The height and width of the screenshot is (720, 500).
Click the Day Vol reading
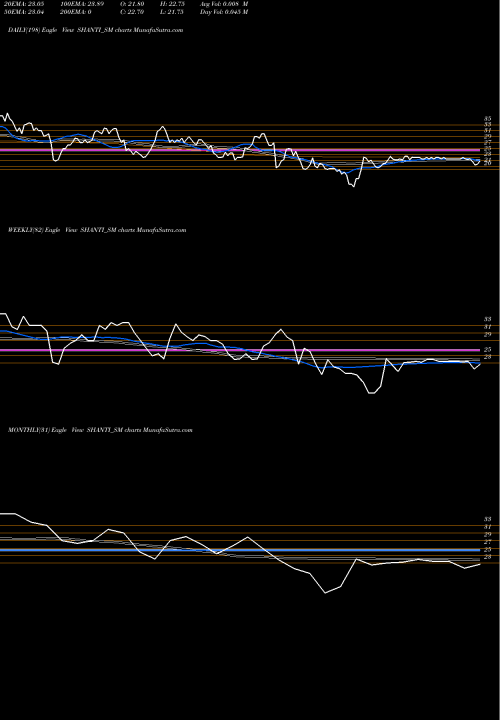(x=224, y=12)
